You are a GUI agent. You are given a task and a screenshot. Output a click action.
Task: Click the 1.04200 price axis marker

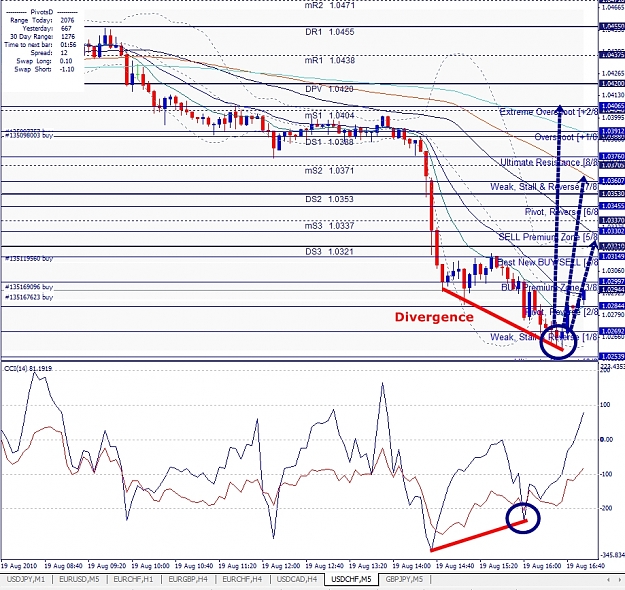(612, 84)
